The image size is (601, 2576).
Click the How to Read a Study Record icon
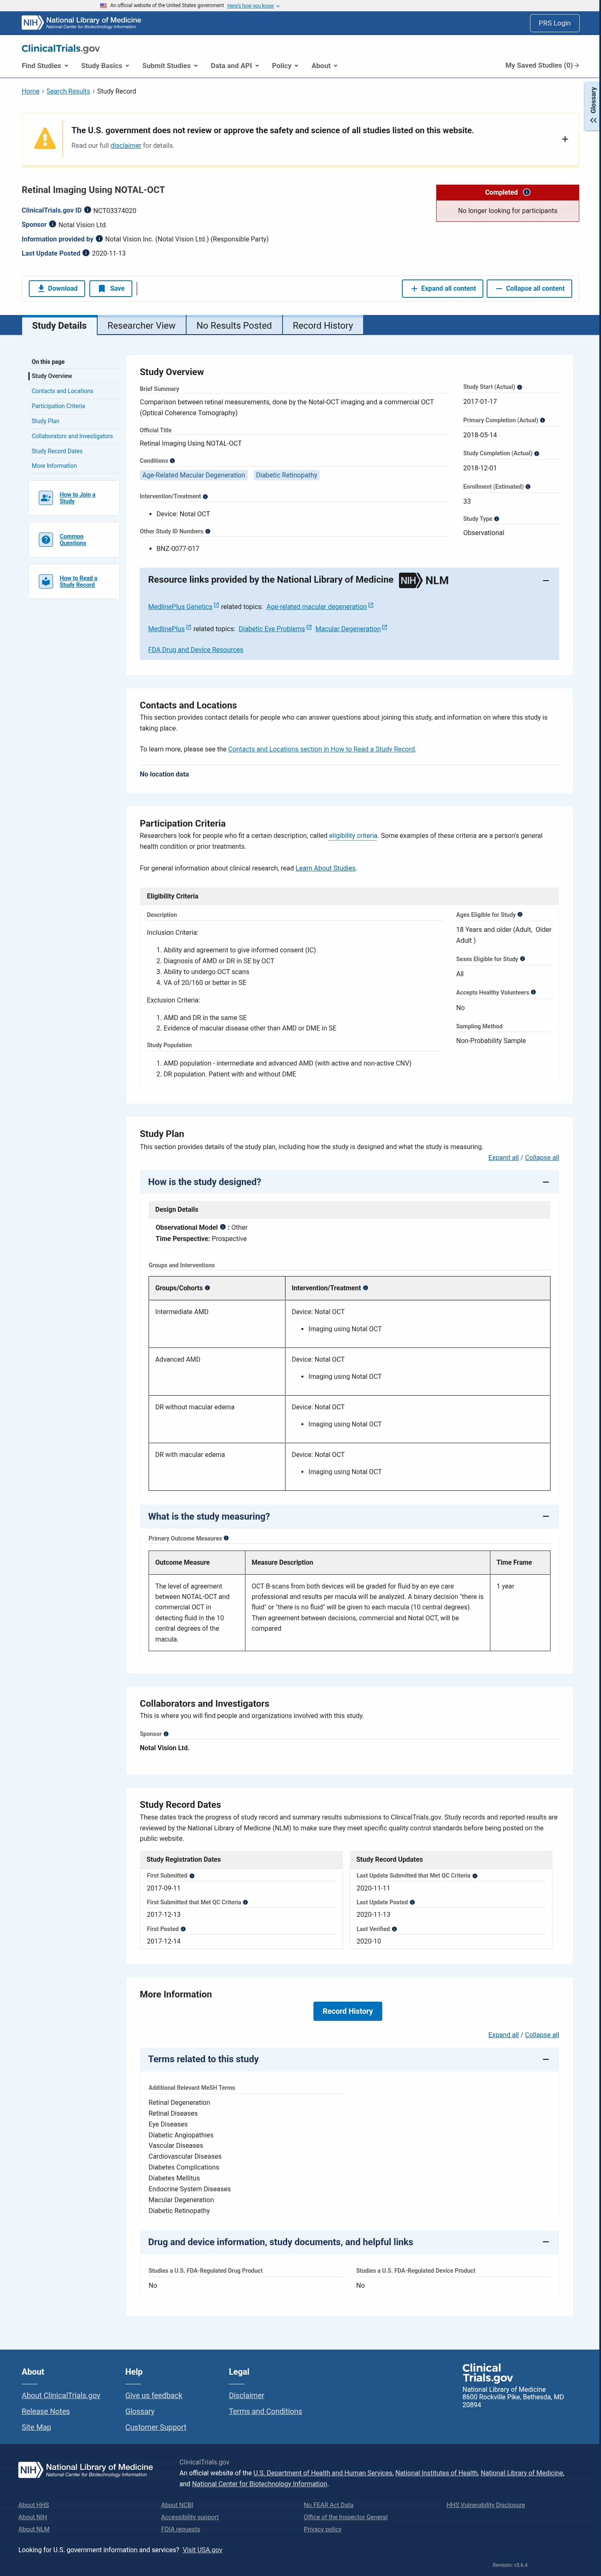tap(46, 581)
